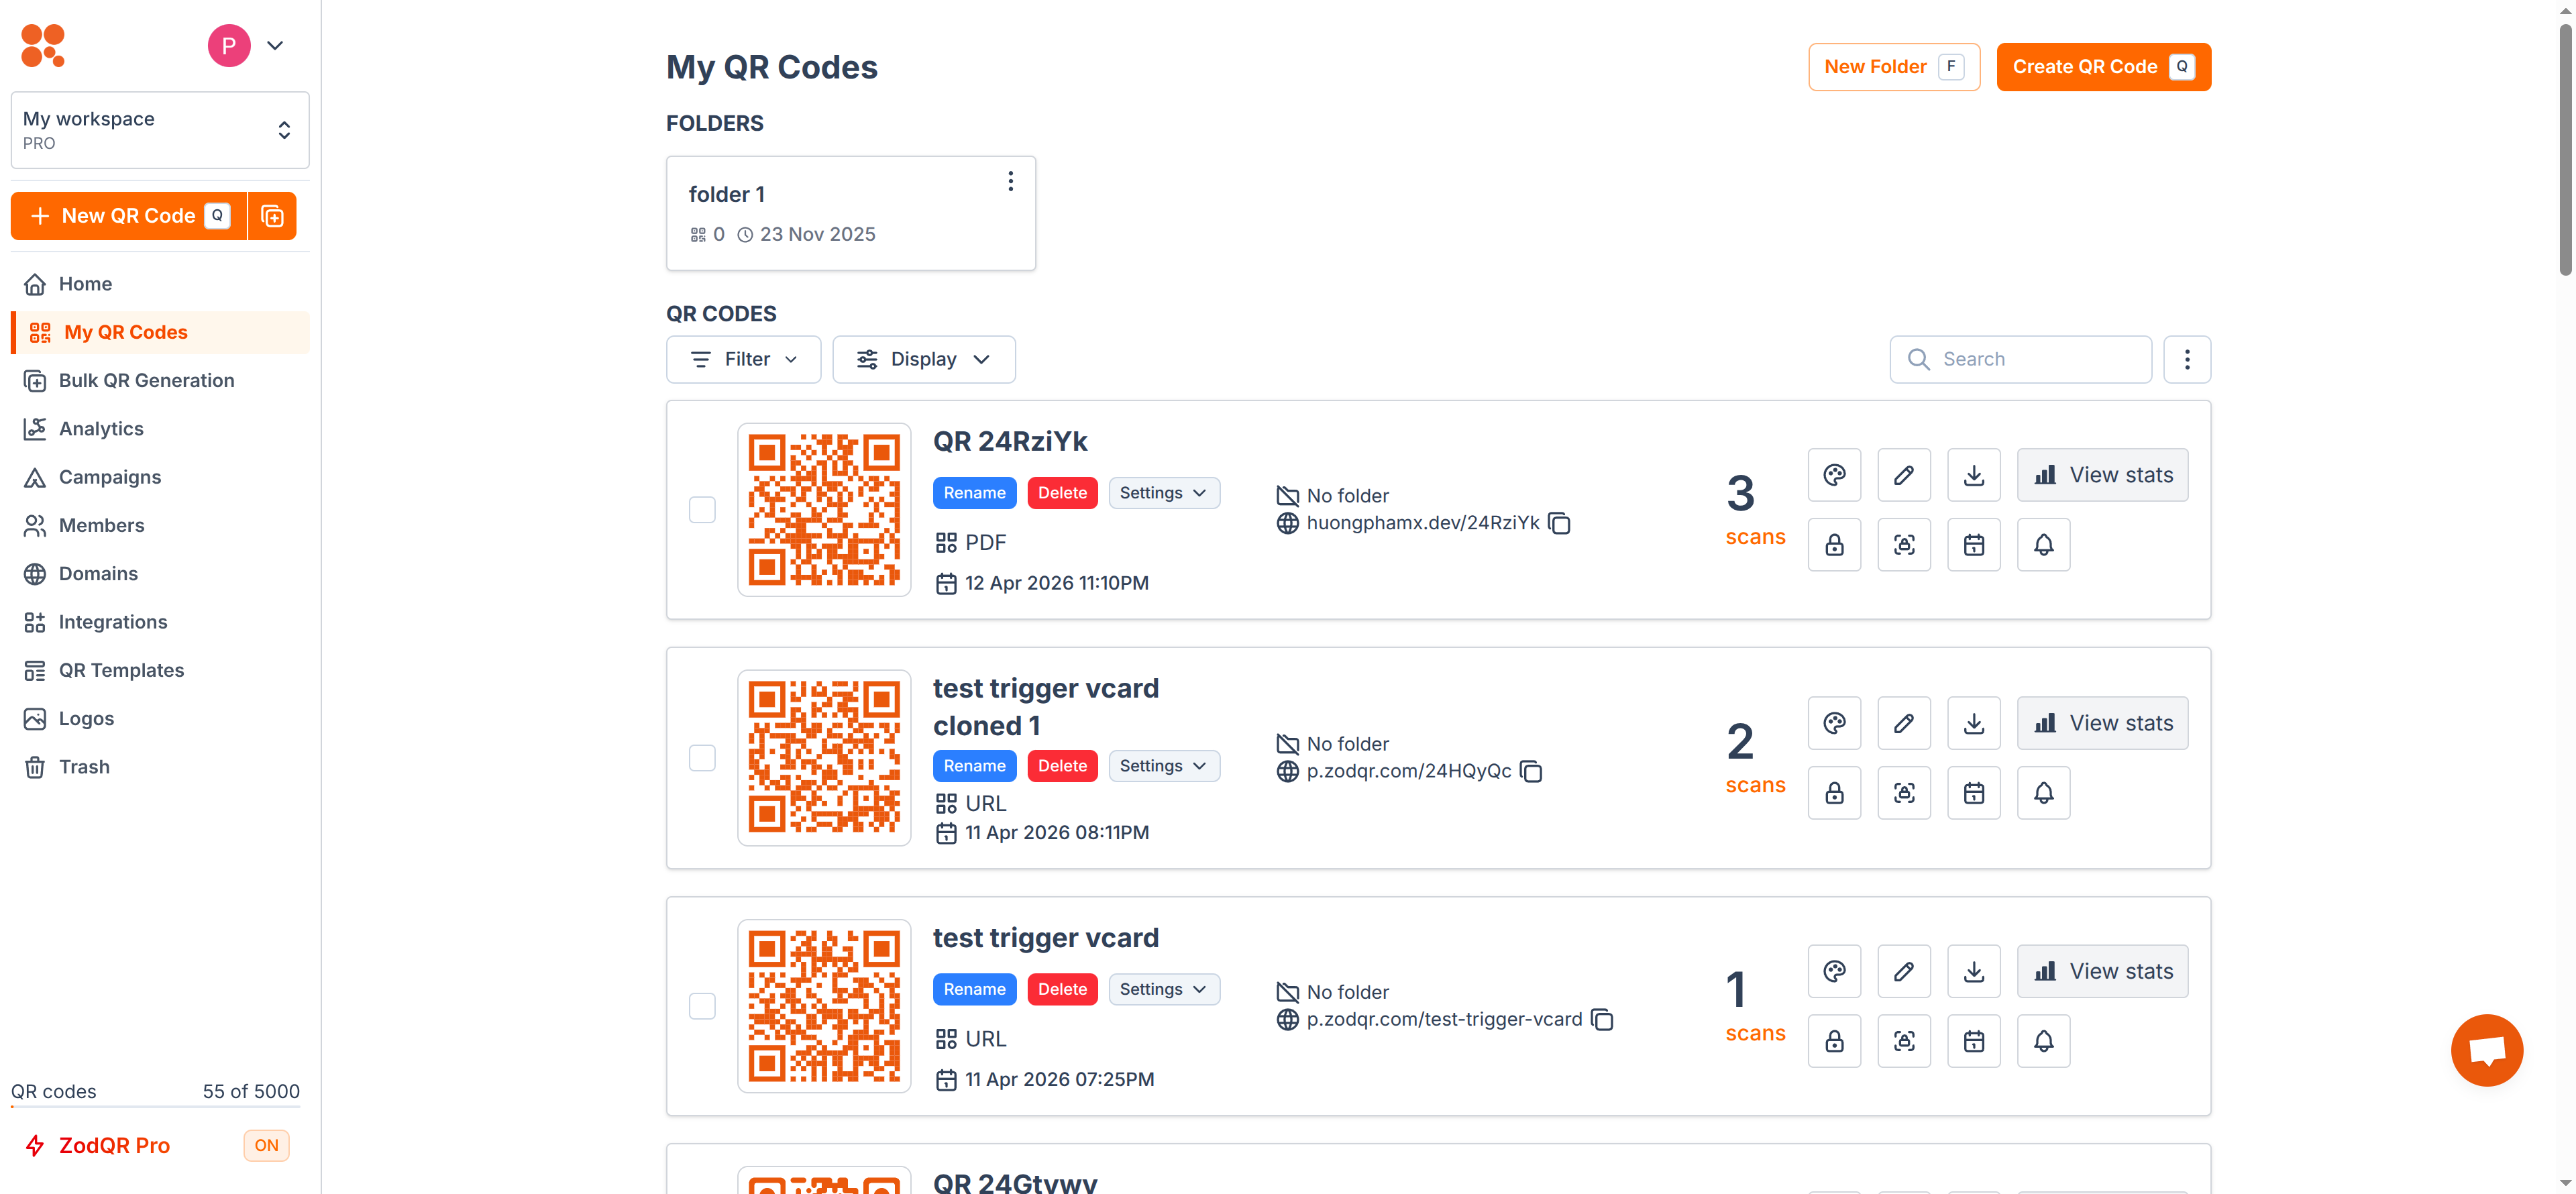Download the QR 24RziYk code
The height and width of the screenshot is (1194, 2576).
(1974, 475)
